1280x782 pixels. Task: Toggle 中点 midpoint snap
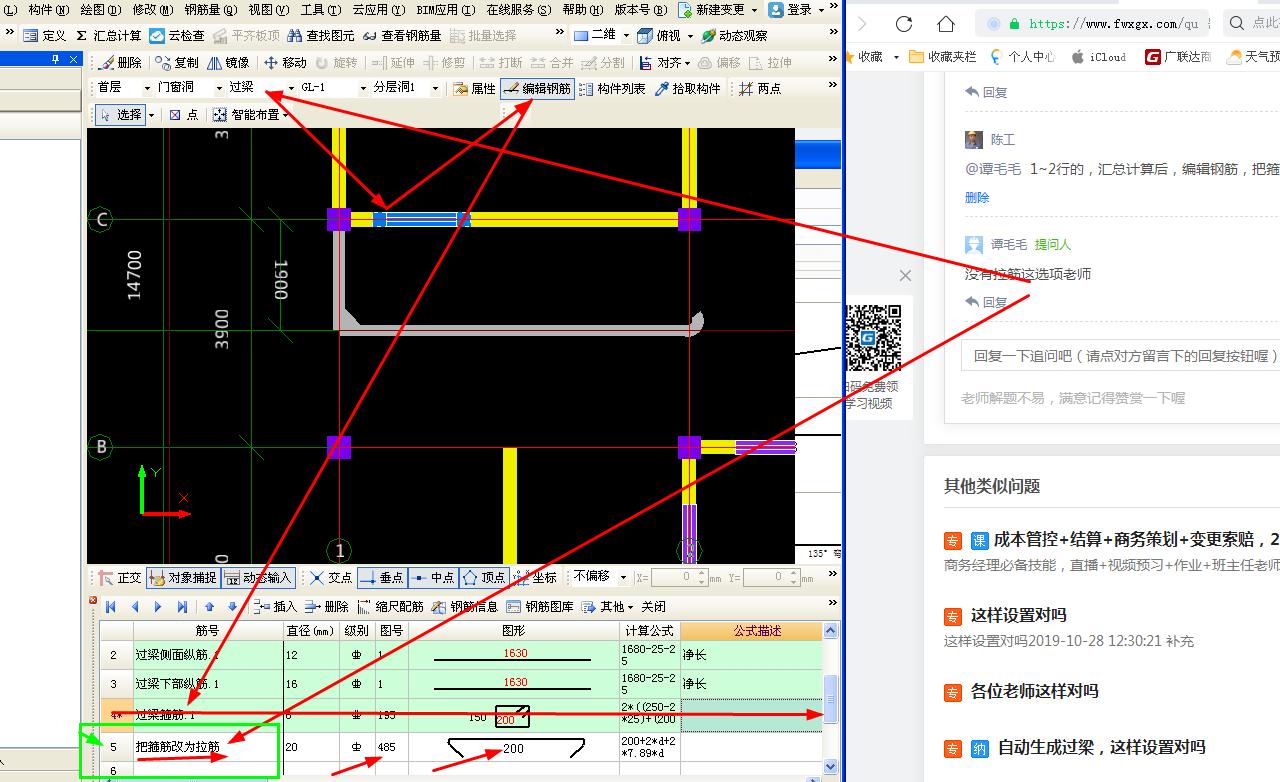pos(433,577)
